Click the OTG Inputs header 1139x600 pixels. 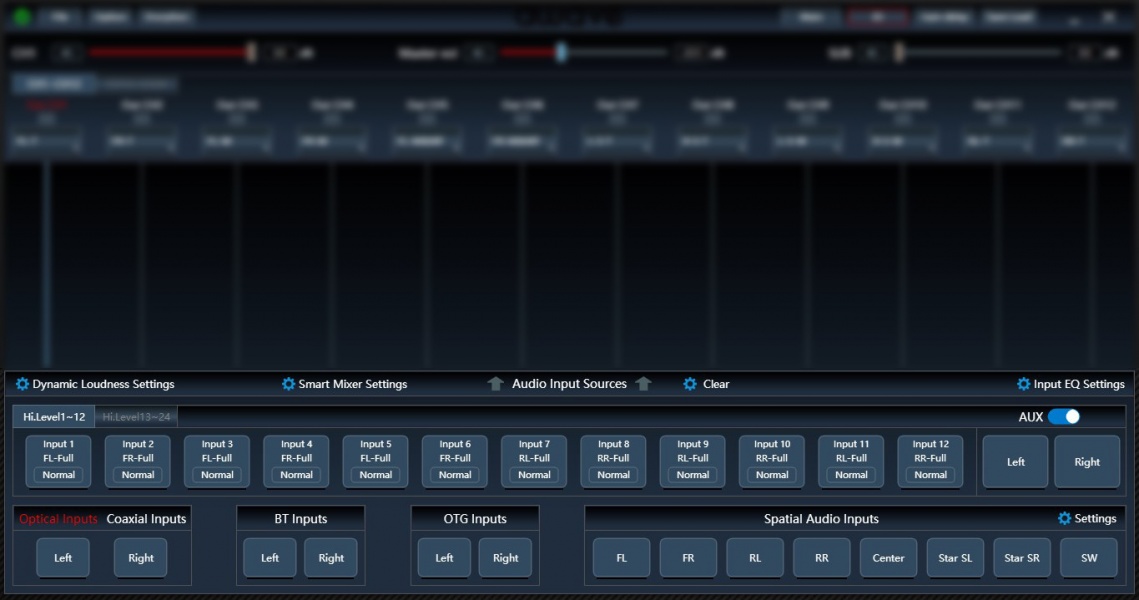coord(475,519)
